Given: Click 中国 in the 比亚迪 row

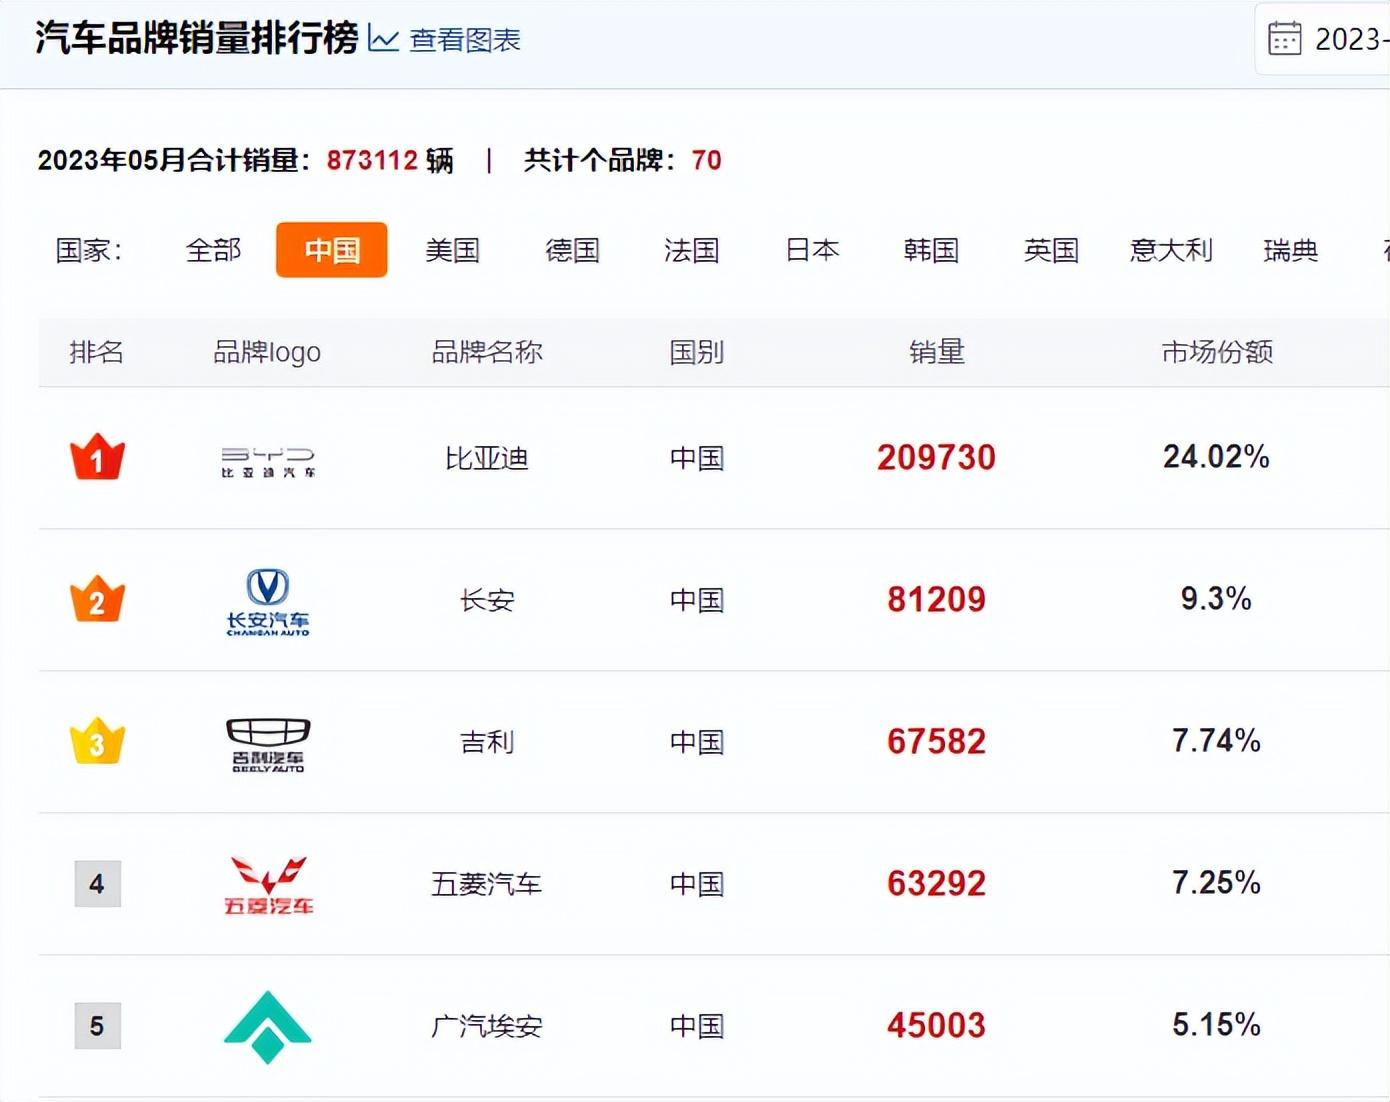Looking at the screenshot, I should coord(697,459).
